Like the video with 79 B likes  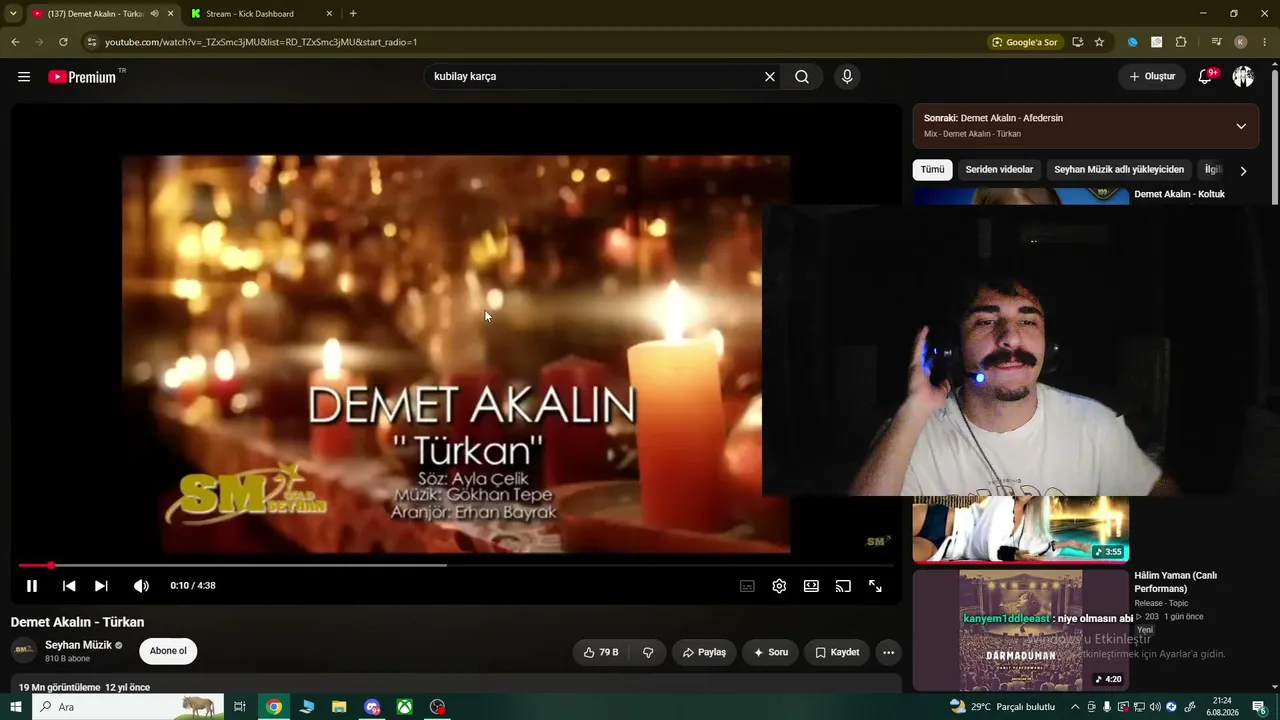(x=600, y=652)
